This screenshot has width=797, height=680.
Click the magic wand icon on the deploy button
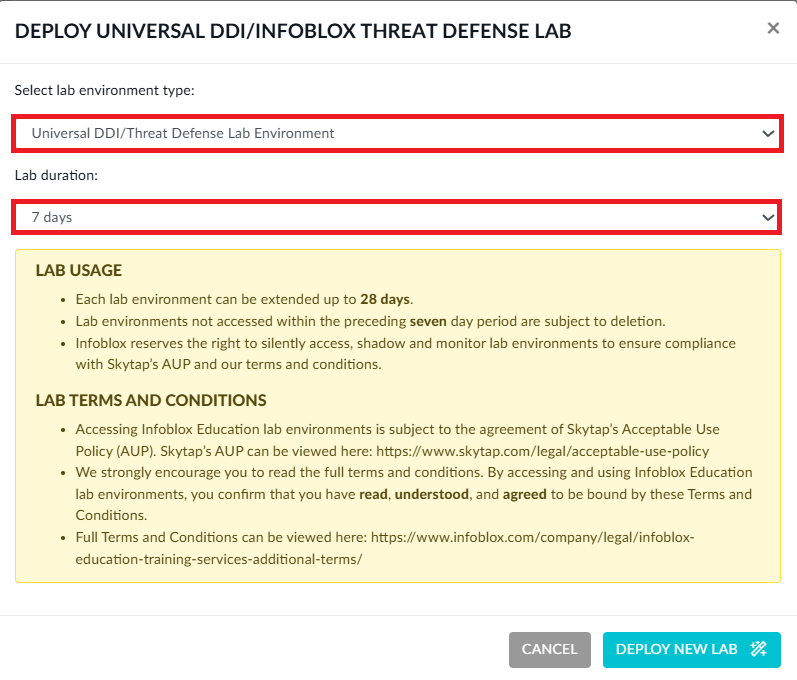(x=758, y=649)
